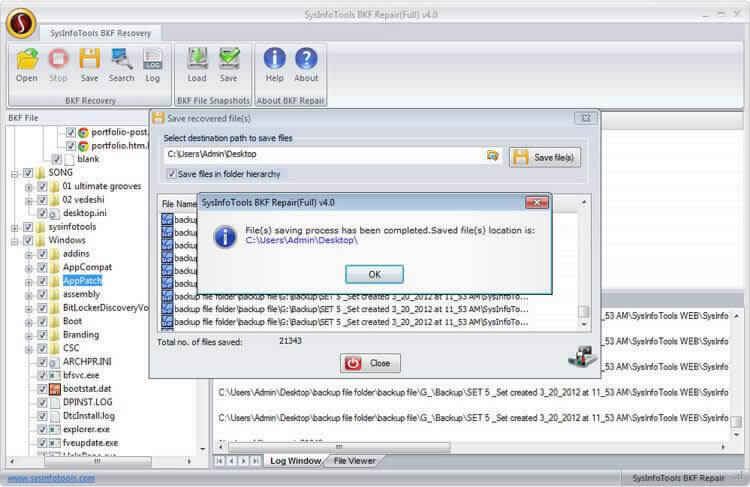Select the DtcInstall.log tree item
The height and width of the screenshot is (487, 750).
[x=88, y=416]
